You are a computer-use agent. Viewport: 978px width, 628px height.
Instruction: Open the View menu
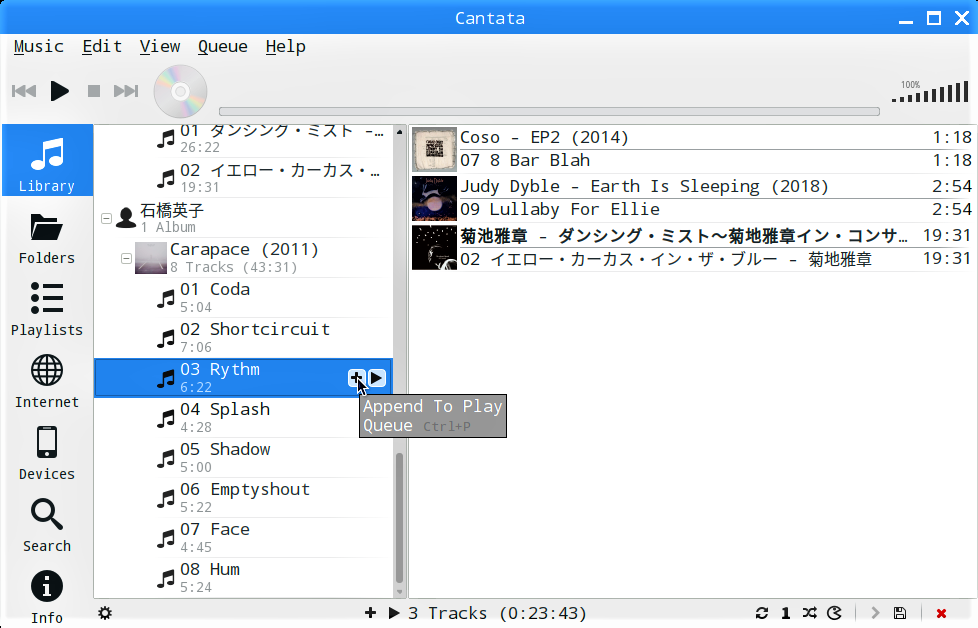click(x=160, y=47)
